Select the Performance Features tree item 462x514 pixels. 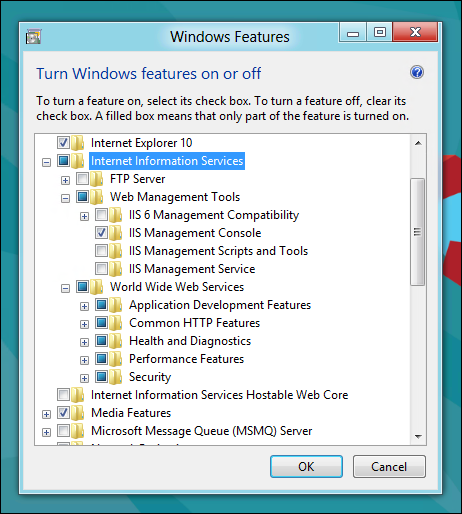click(187, 359)
